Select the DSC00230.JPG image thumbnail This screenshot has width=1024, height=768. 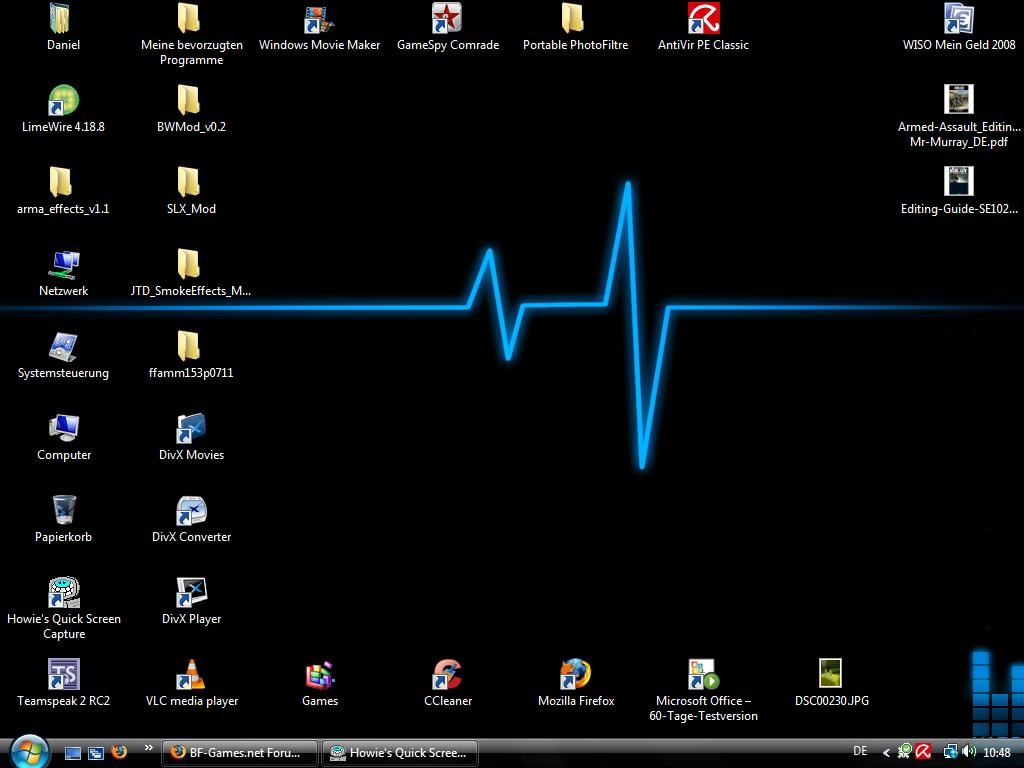(830, 675)
